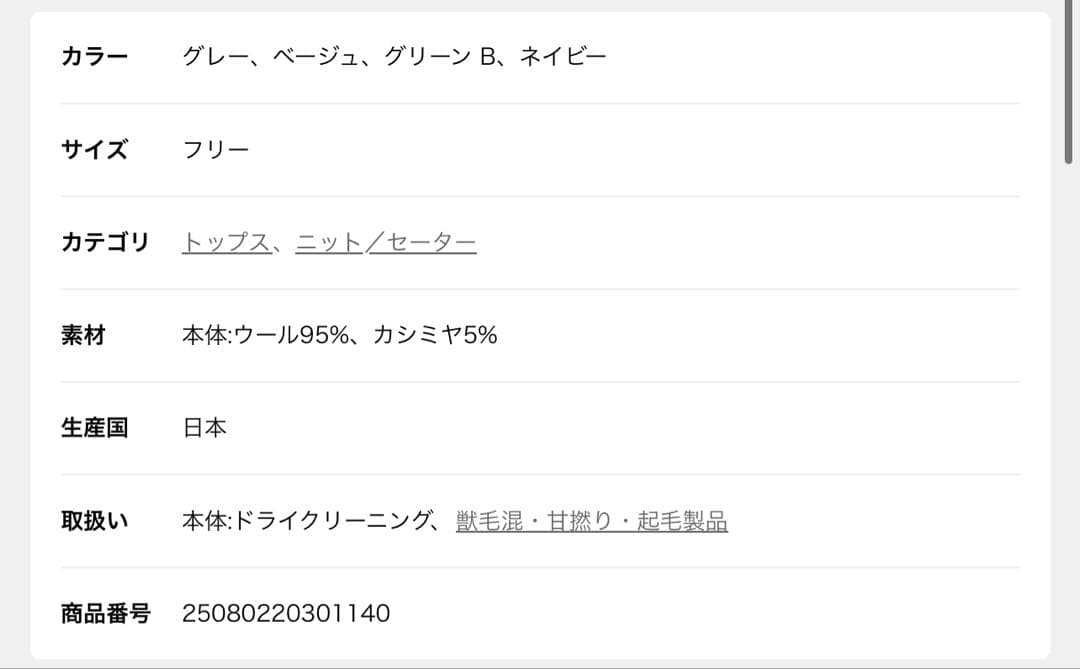Select the カテゴリ row label

(x=105, y=242)
